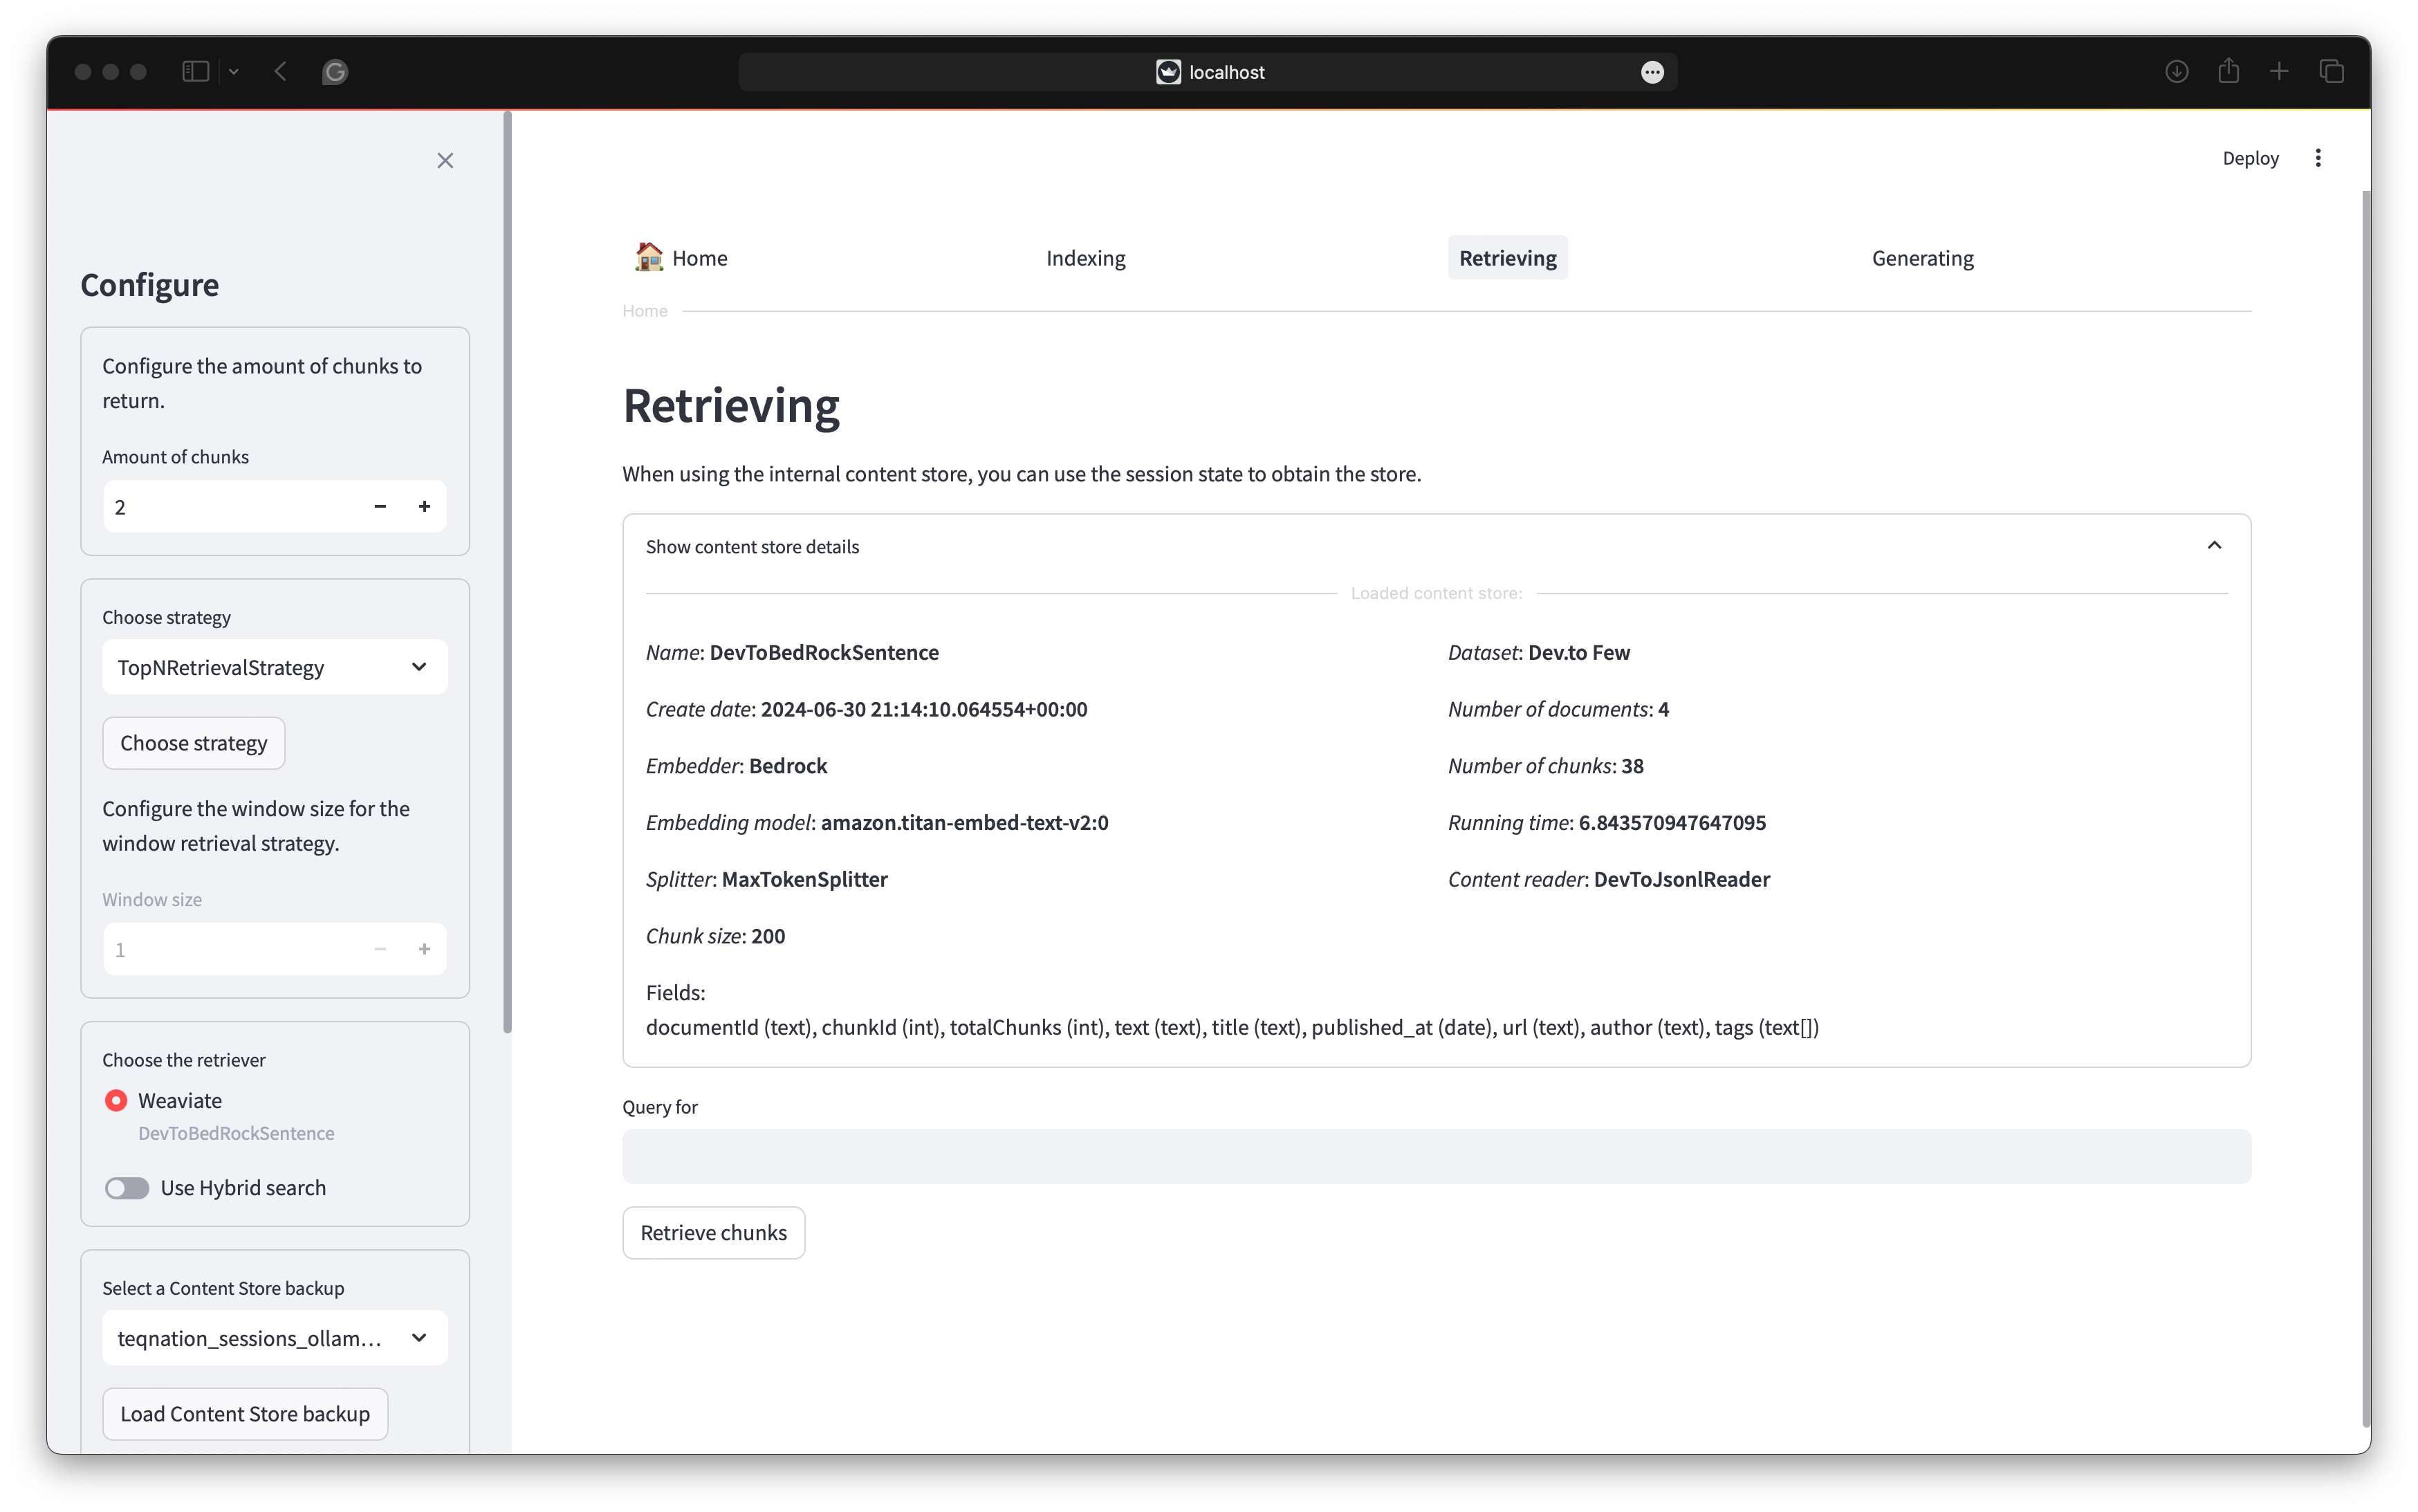The width and height of the screenshot is (2418, 1512).
Task: Switch to the Generating tab
Action: 1922,257
